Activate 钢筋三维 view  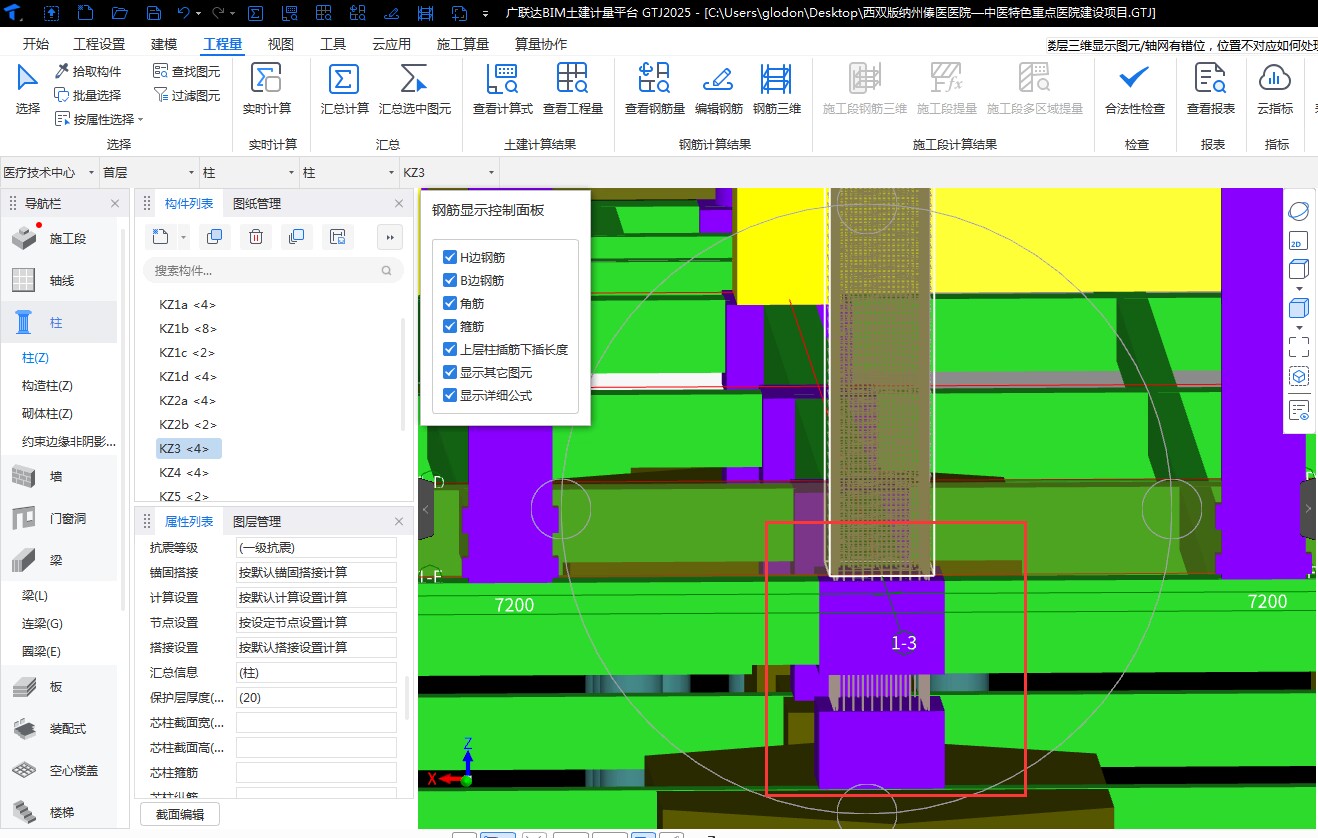776,90
